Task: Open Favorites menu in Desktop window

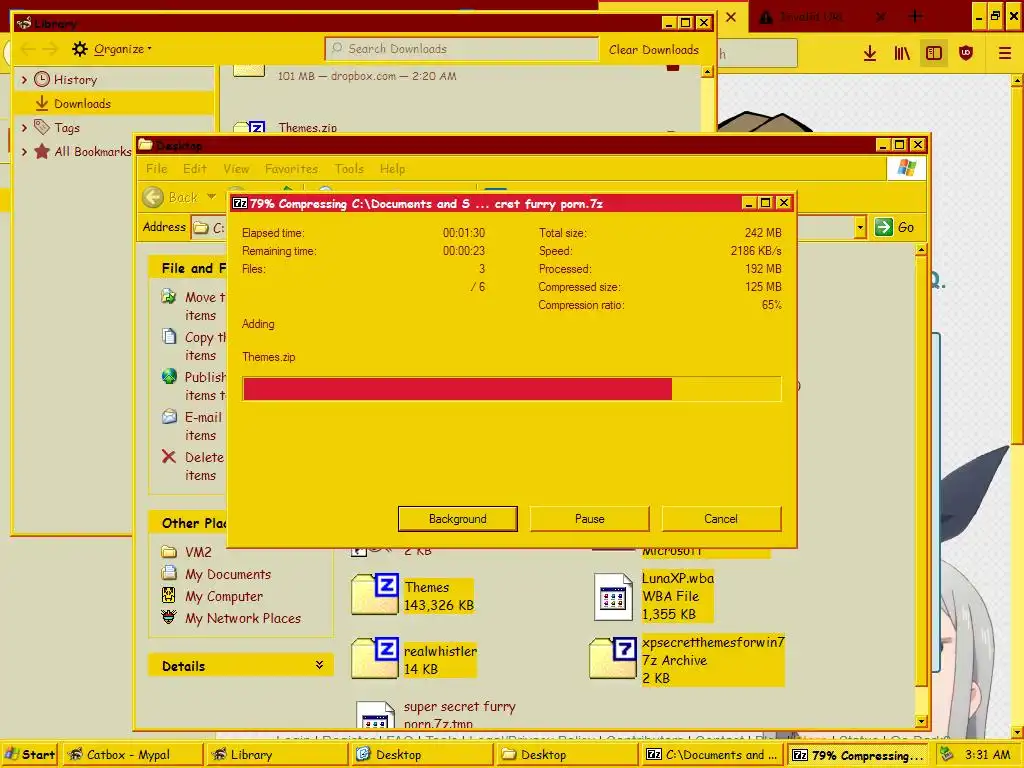Action: (x=291, y=168)
